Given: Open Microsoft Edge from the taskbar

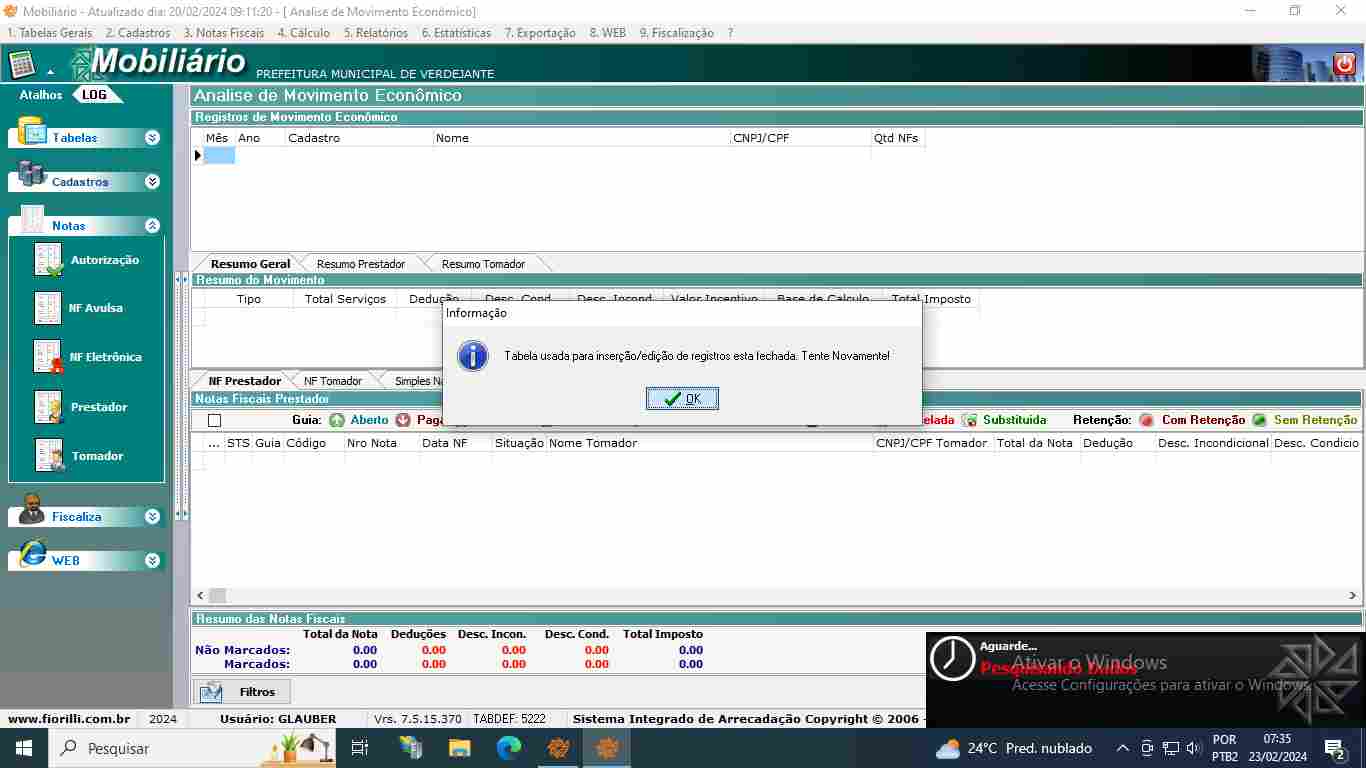Looking at the screenshot, I should tap(509, 748).
